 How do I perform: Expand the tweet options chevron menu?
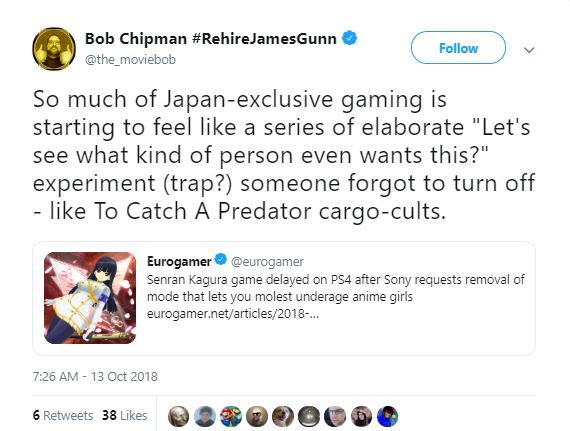tap(529, 50)
